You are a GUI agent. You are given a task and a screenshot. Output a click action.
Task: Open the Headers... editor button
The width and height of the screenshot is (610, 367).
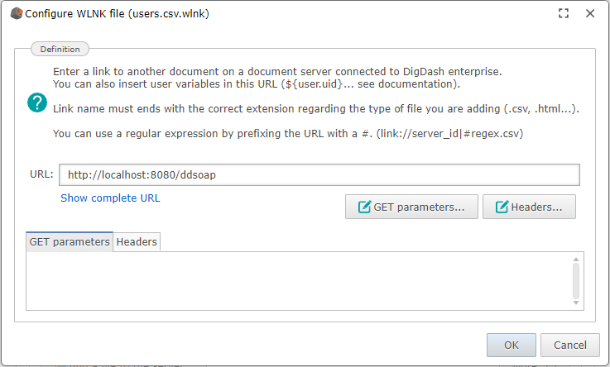(529, 207)
